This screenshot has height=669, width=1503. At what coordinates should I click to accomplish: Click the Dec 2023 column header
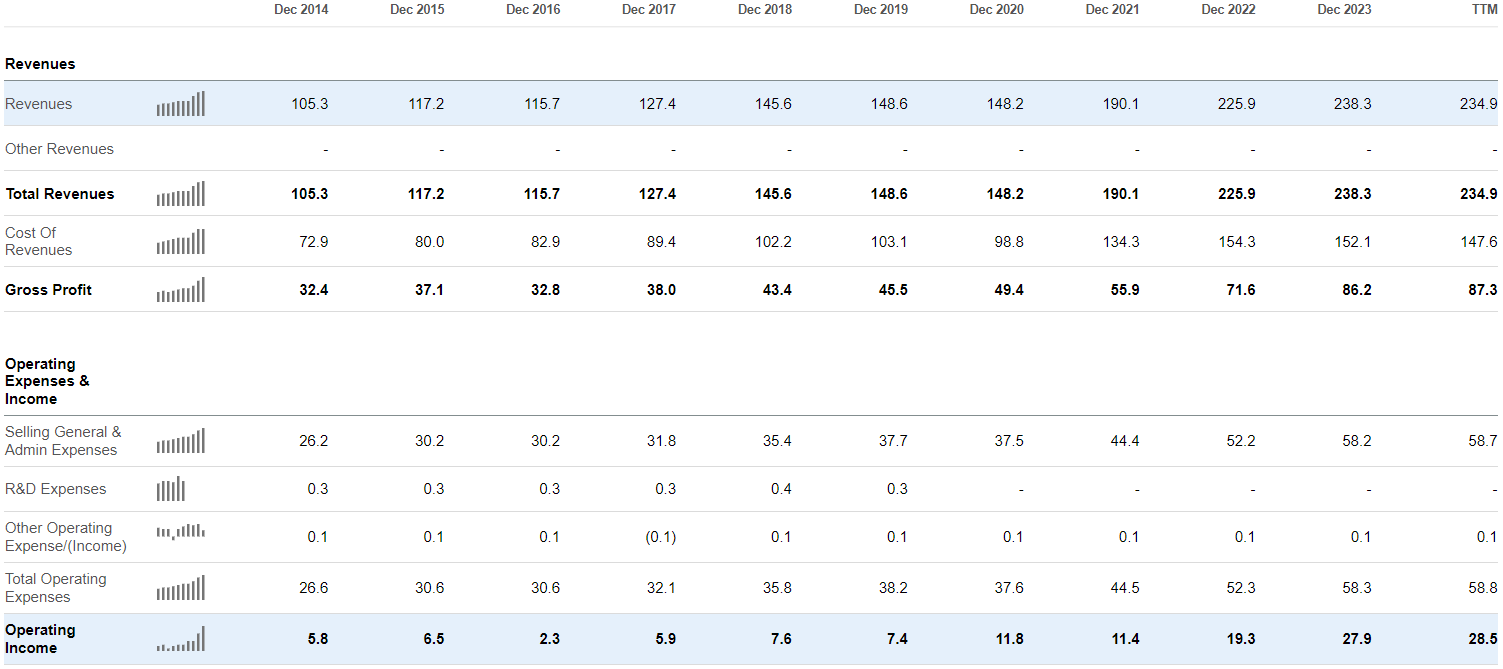point(1344,10)
